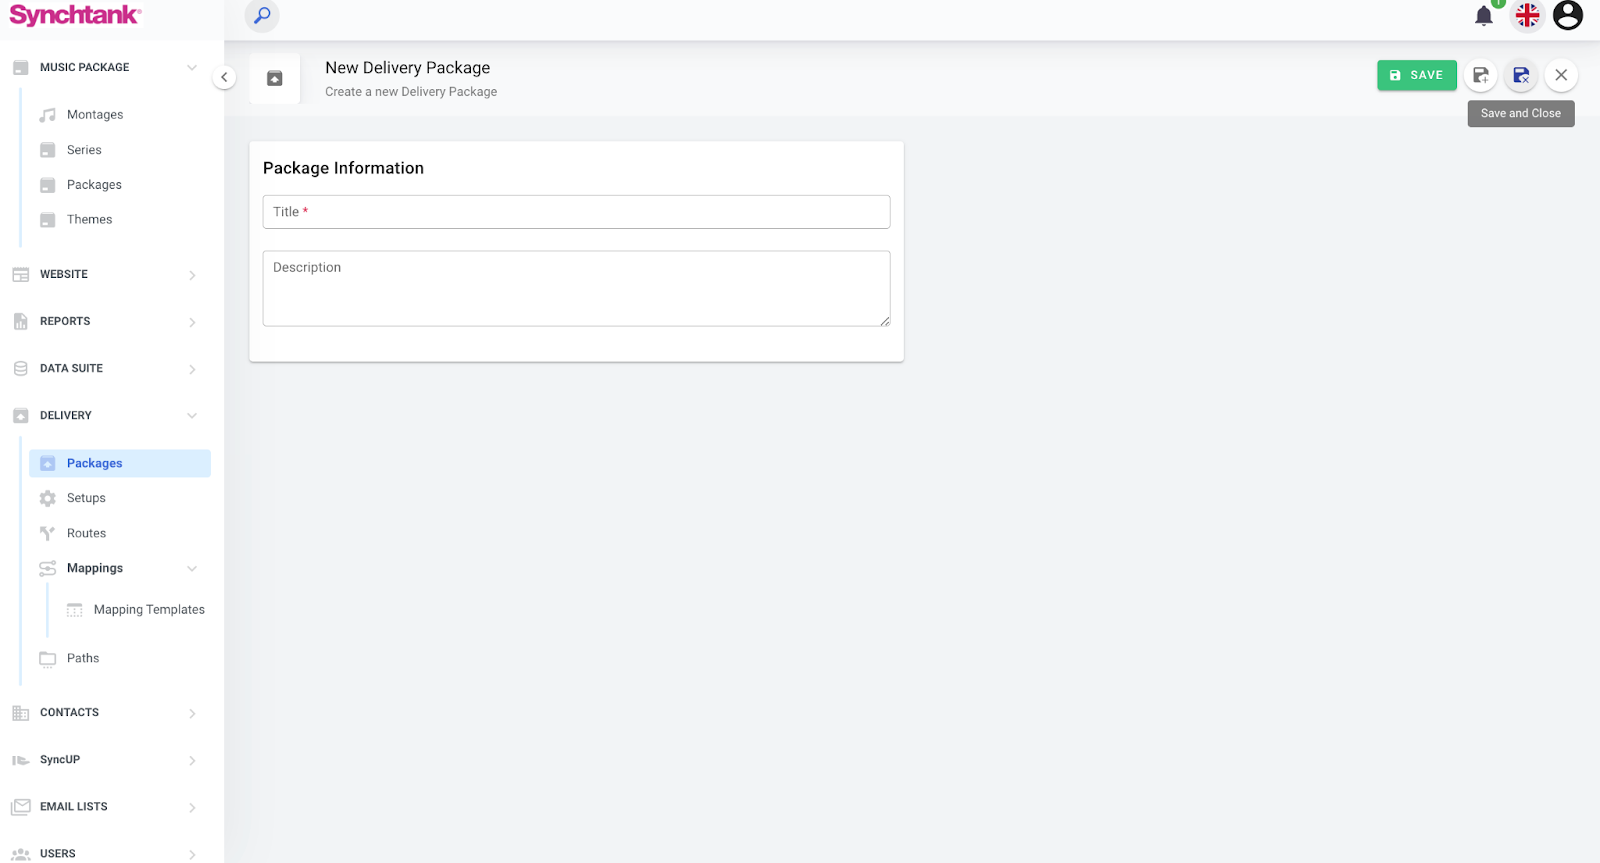Open the notifications bell

(x=1484, y=16)
